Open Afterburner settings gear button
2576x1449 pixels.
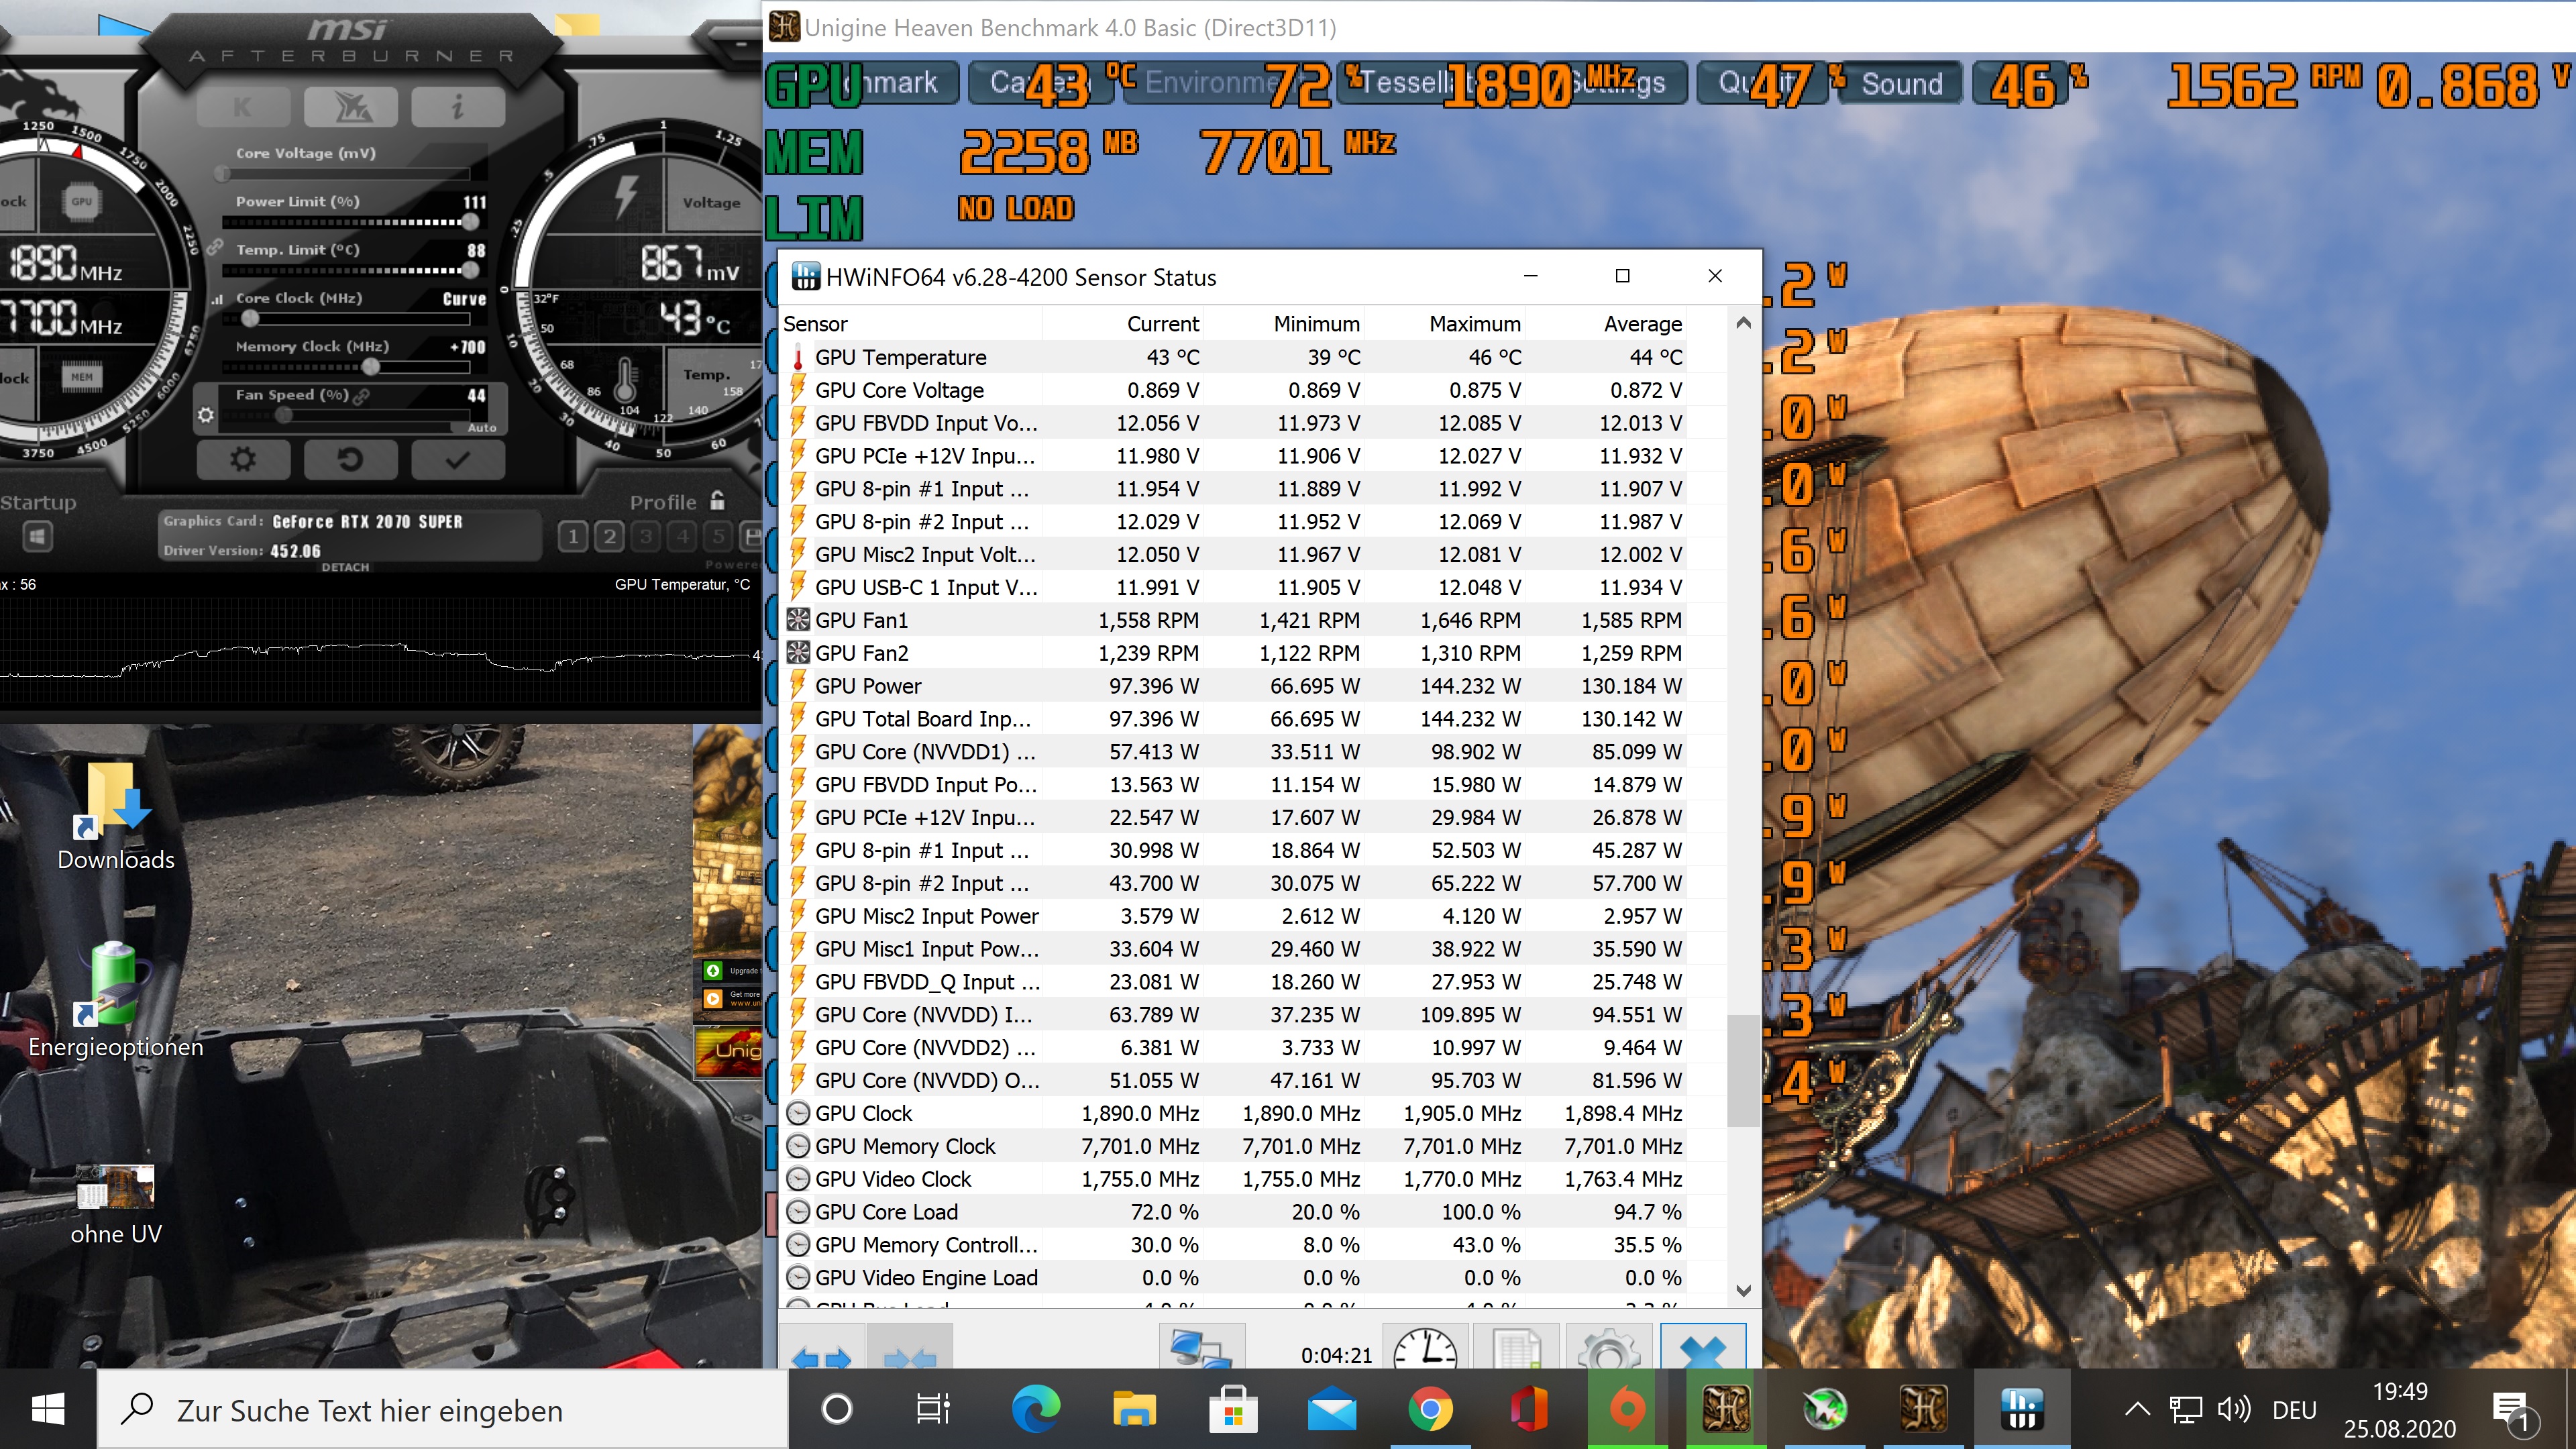(x=243, y=459)
